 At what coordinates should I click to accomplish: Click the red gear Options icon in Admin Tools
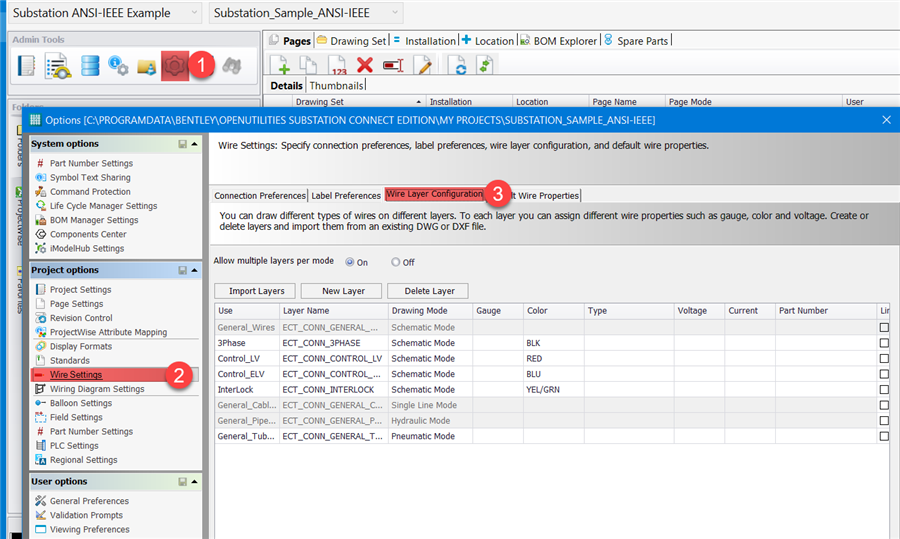(x=175, y=66)
